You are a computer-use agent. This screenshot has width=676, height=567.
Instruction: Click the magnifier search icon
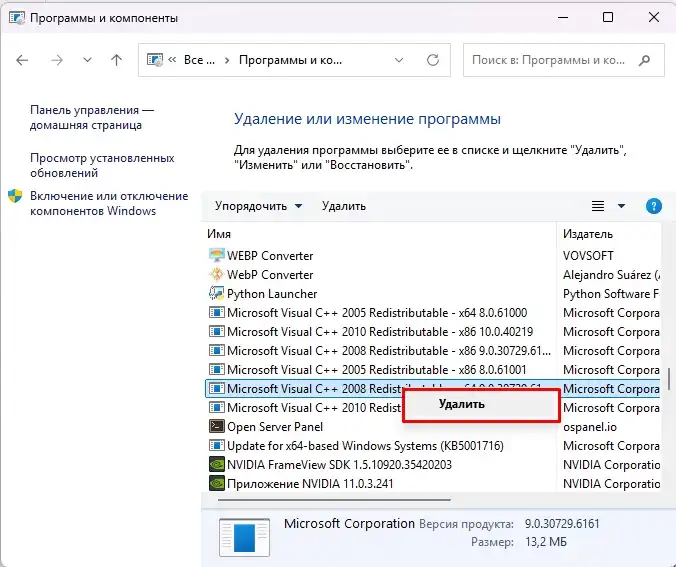point(645,60)
